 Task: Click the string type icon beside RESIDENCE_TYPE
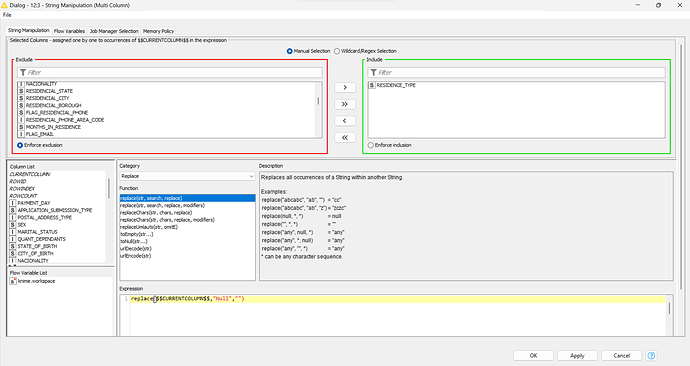(372, 85)
